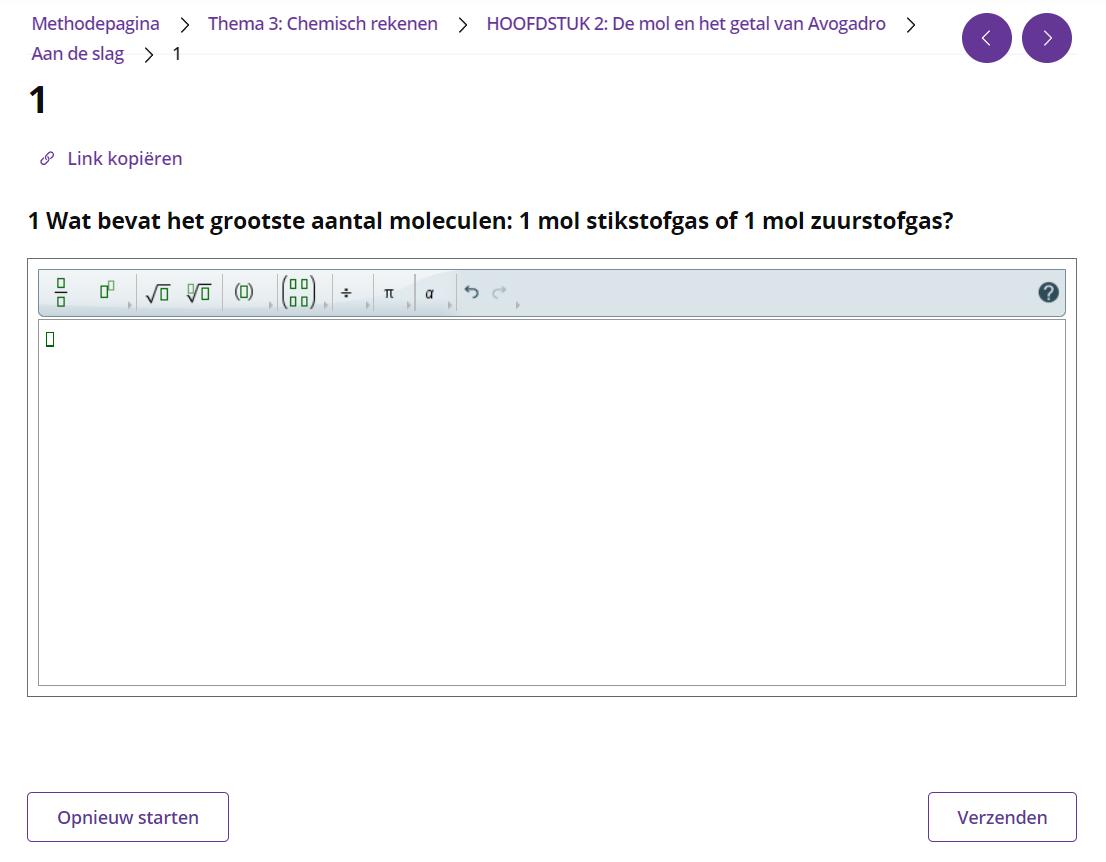Click inside the math answer input area
The width and height of the screenshot is (1106, 862).
(552, 502)
